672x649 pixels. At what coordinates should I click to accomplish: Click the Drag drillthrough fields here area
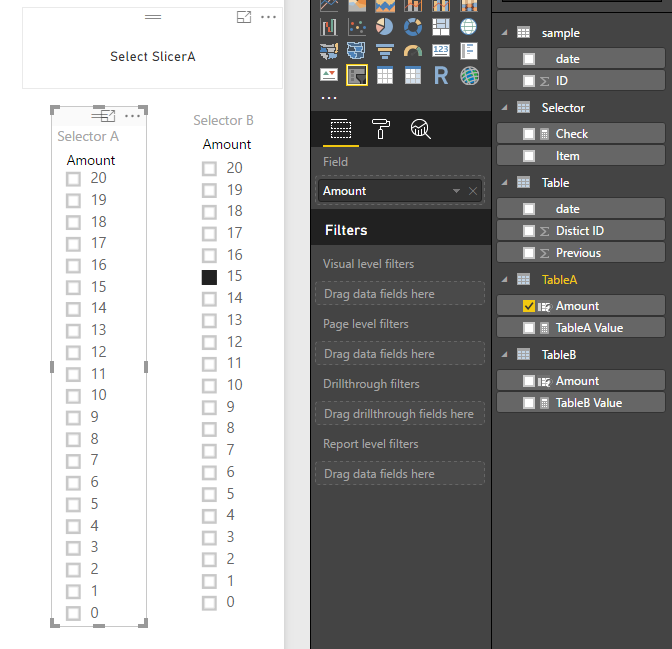[x=400, y=414]
